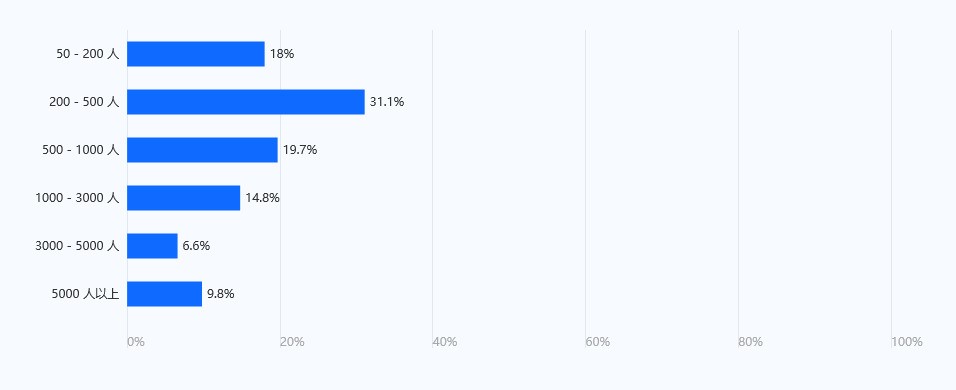Click the 3000 - 5000 人 bar
956x390 pixels.
tap(152, 246)
